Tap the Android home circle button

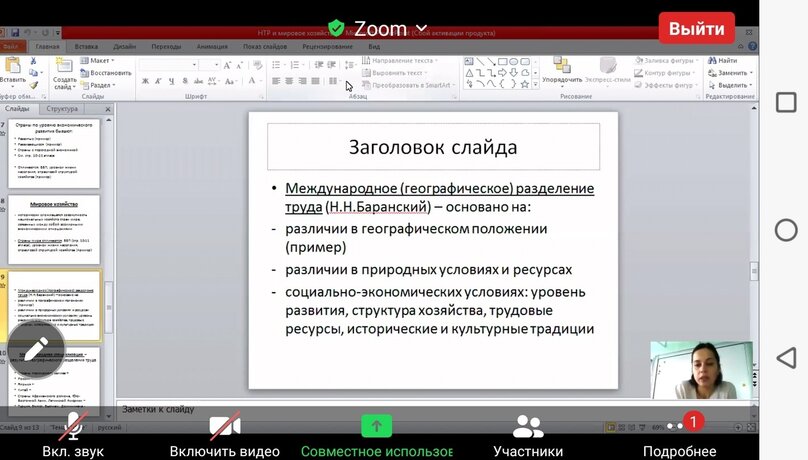pos(786,229)
